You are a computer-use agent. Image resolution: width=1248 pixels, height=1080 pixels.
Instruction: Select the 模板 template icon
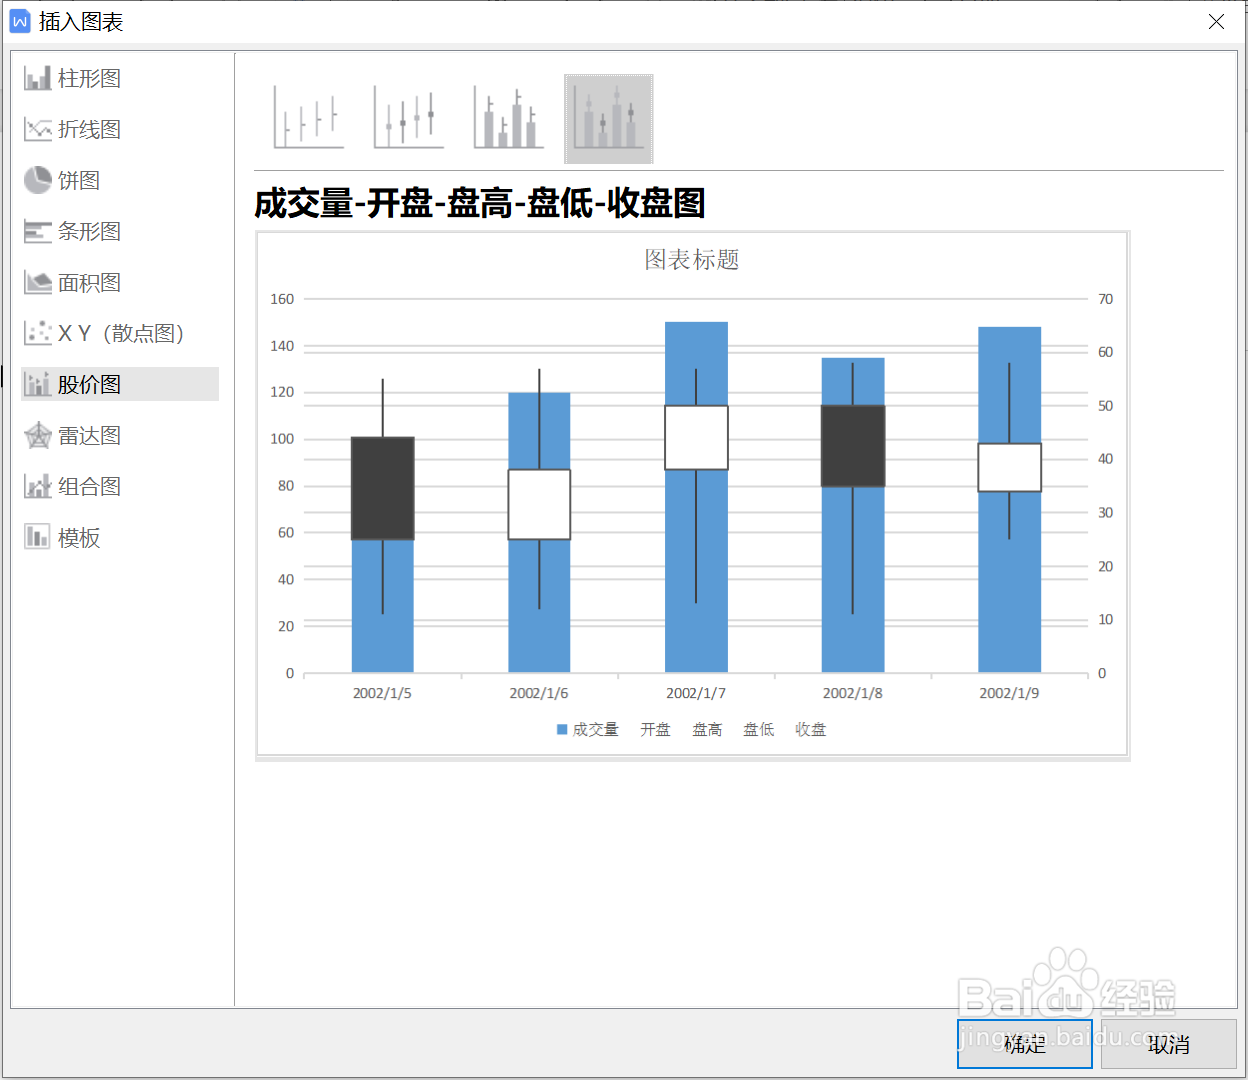[38, 537]
